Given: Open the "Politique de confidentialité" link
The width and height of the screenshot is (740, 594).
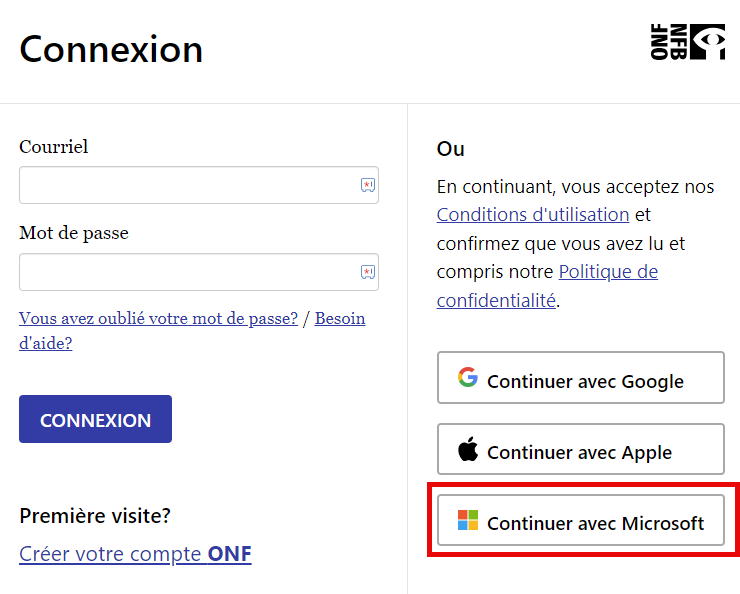Looking at the screenshot, I should [608, 272].
